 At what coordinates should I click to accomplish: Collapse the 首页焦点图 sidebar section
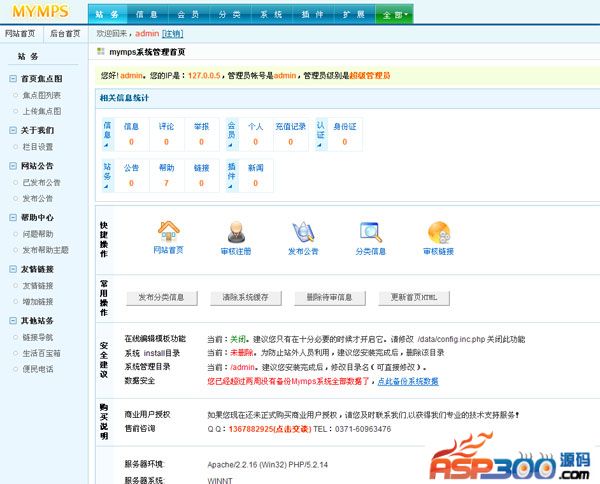pyautogui.click(x=13, y=78)
